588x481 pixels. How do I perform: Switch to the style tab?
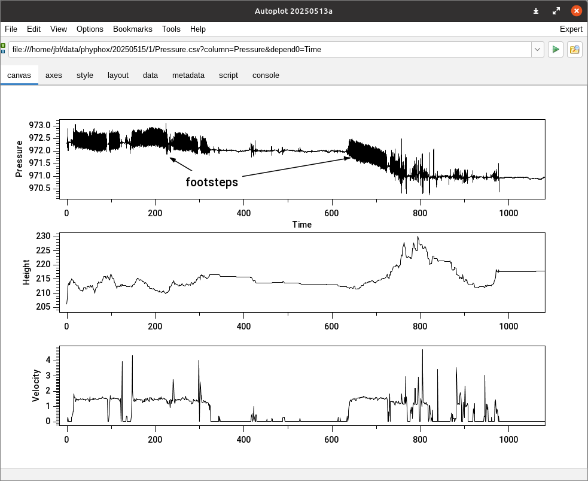pyautogui.click(x=85, y=75)
